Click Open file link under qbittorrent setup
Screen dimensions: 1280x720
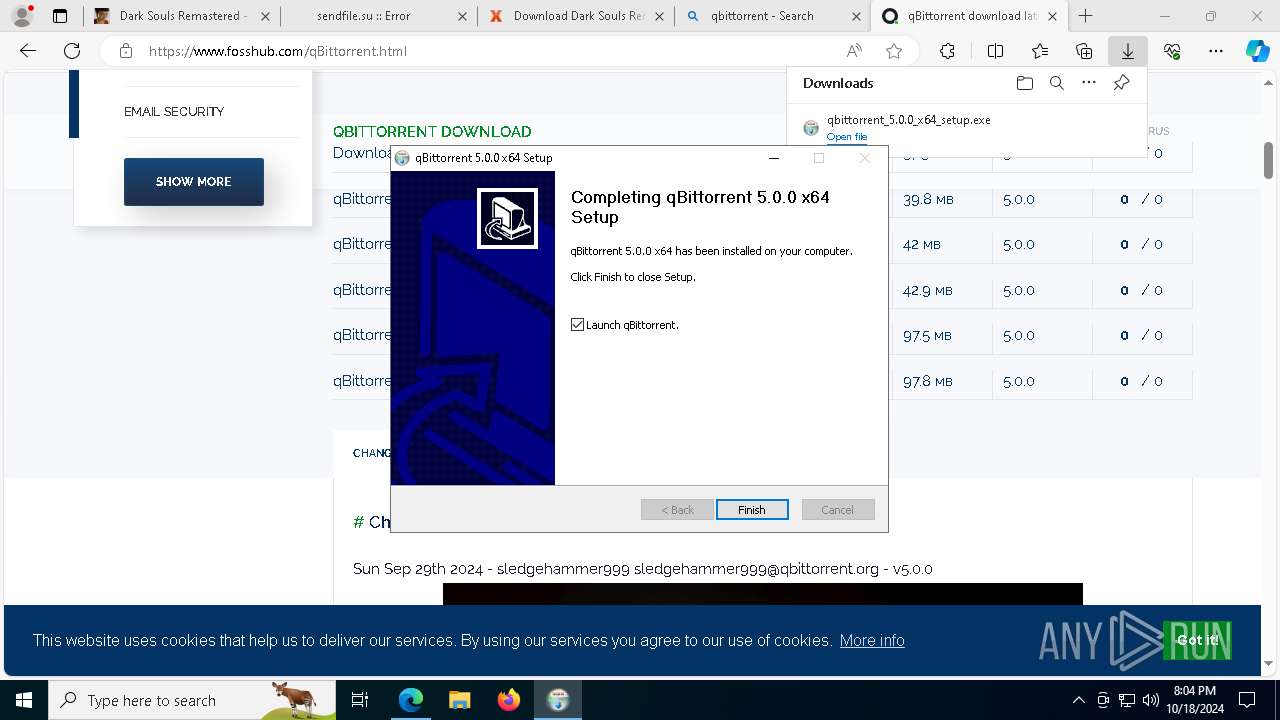coord(847,136)
